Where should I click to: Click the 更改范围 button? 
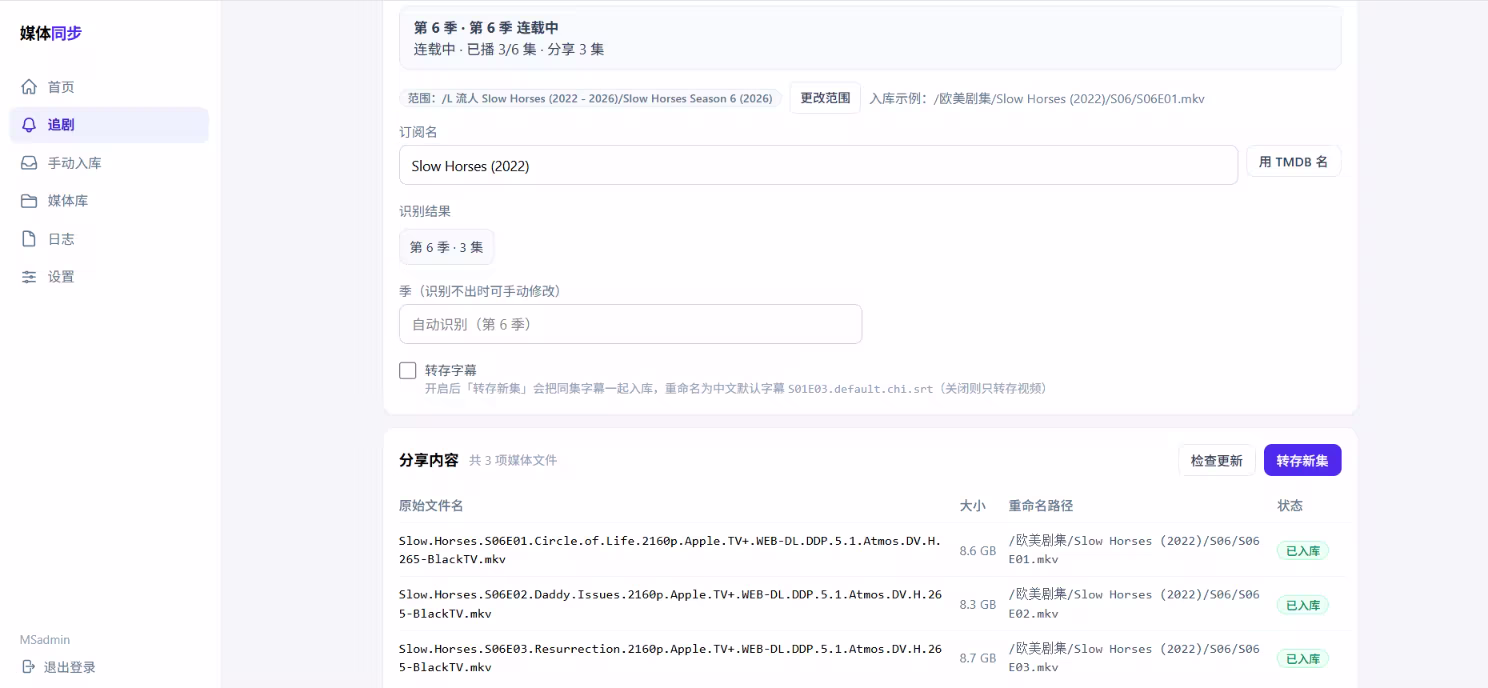point(825,98)
